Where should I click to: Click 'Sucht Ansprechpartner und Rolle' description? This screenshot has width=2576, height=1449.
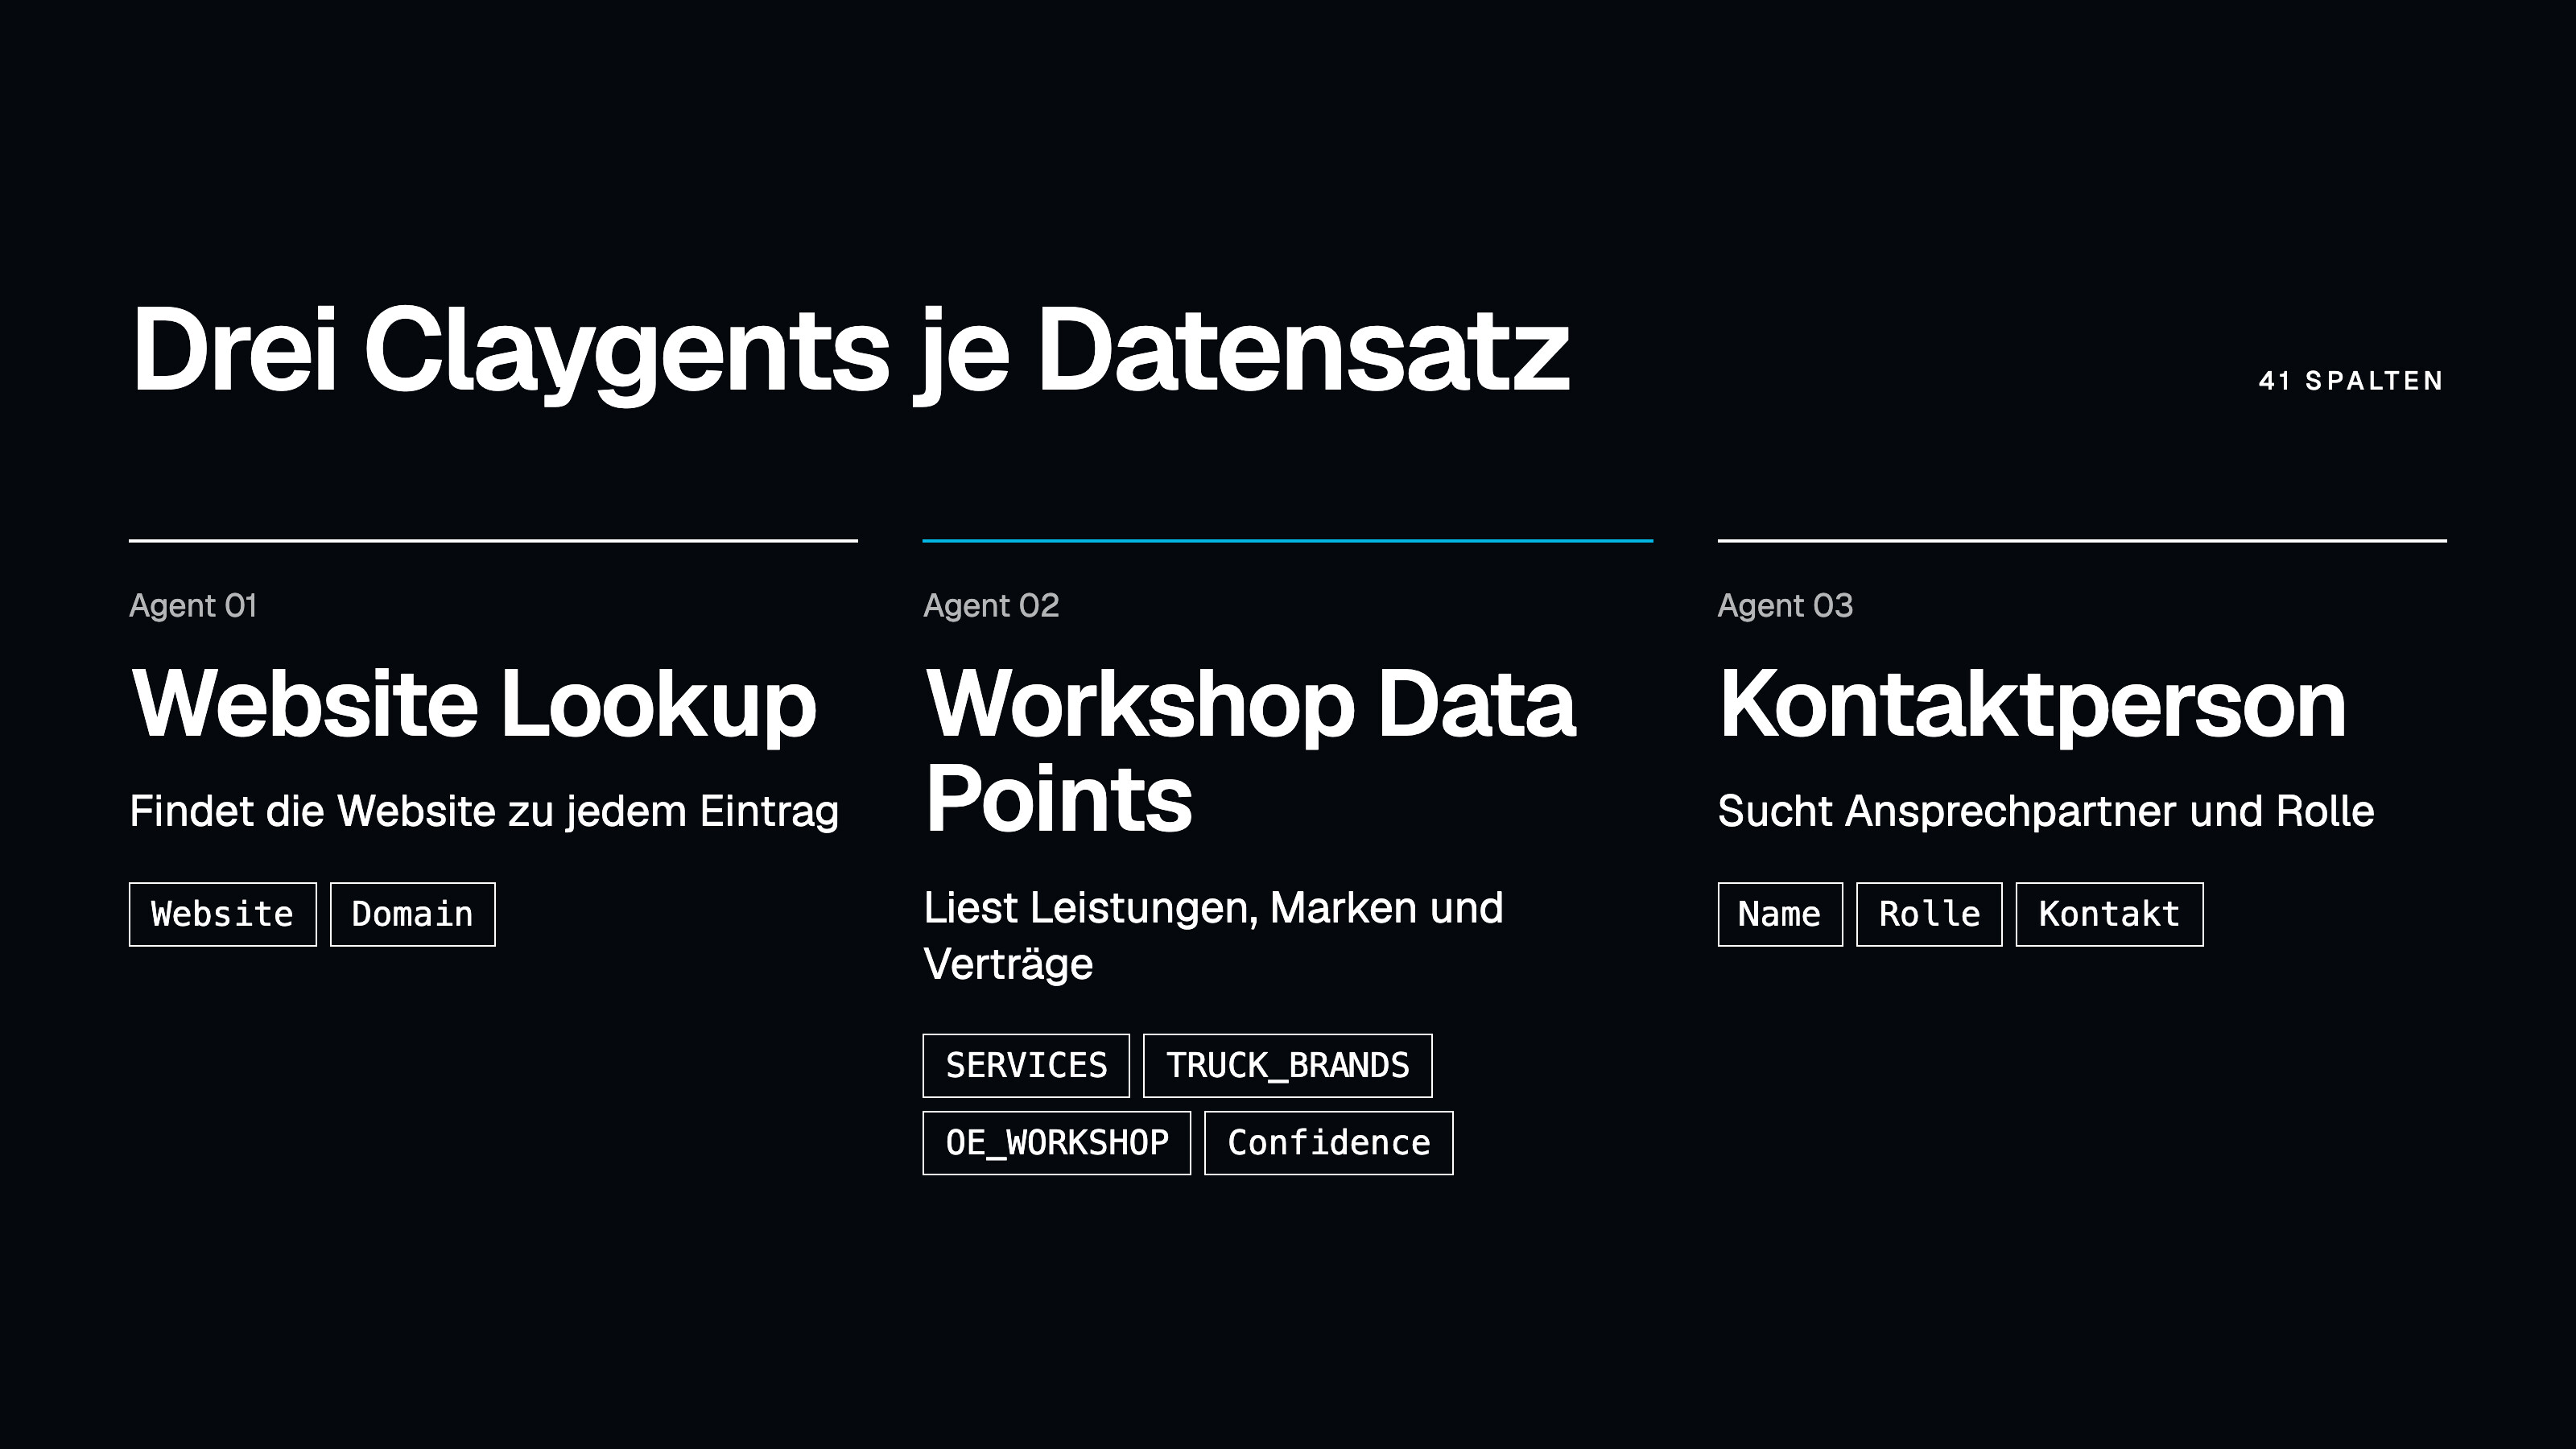click(x=2046, y=811)
